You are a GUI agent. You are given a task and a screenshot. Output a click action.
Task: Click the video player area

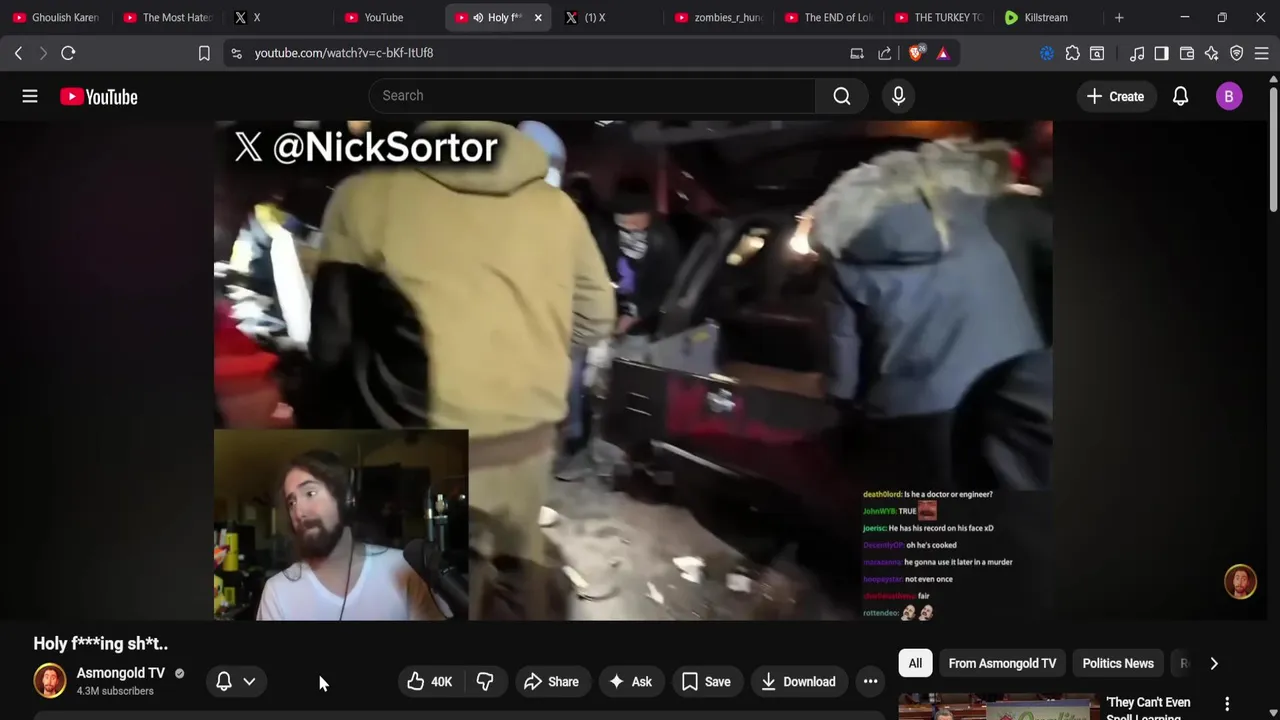point(633,370)
